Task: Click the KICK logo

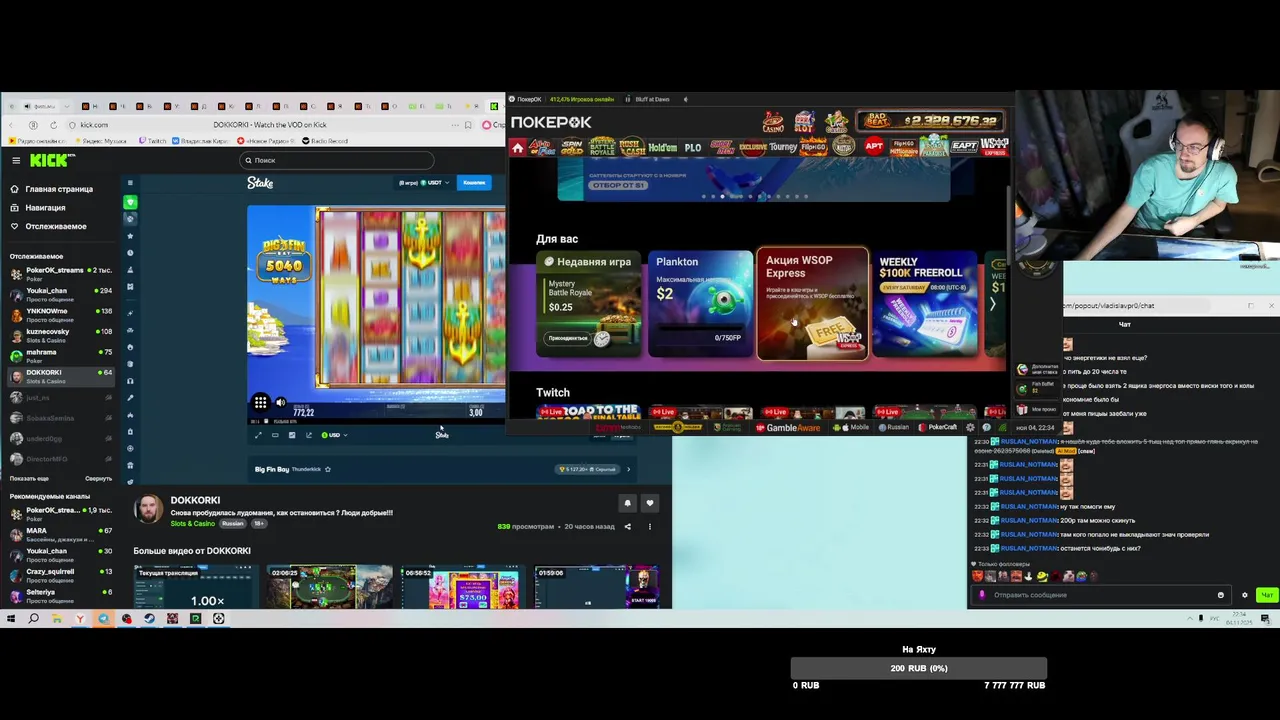Action: coord(50,160)
